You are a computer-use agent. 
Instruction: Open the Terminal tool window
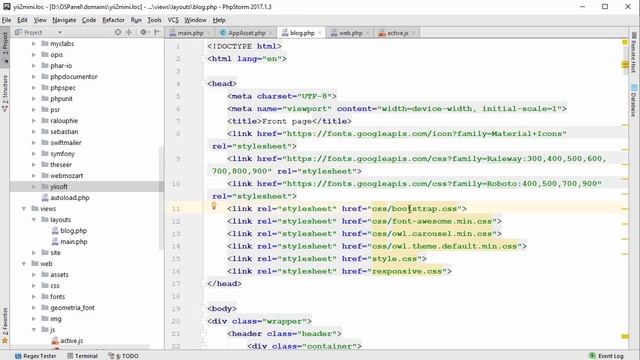click(x=82, y=356)
